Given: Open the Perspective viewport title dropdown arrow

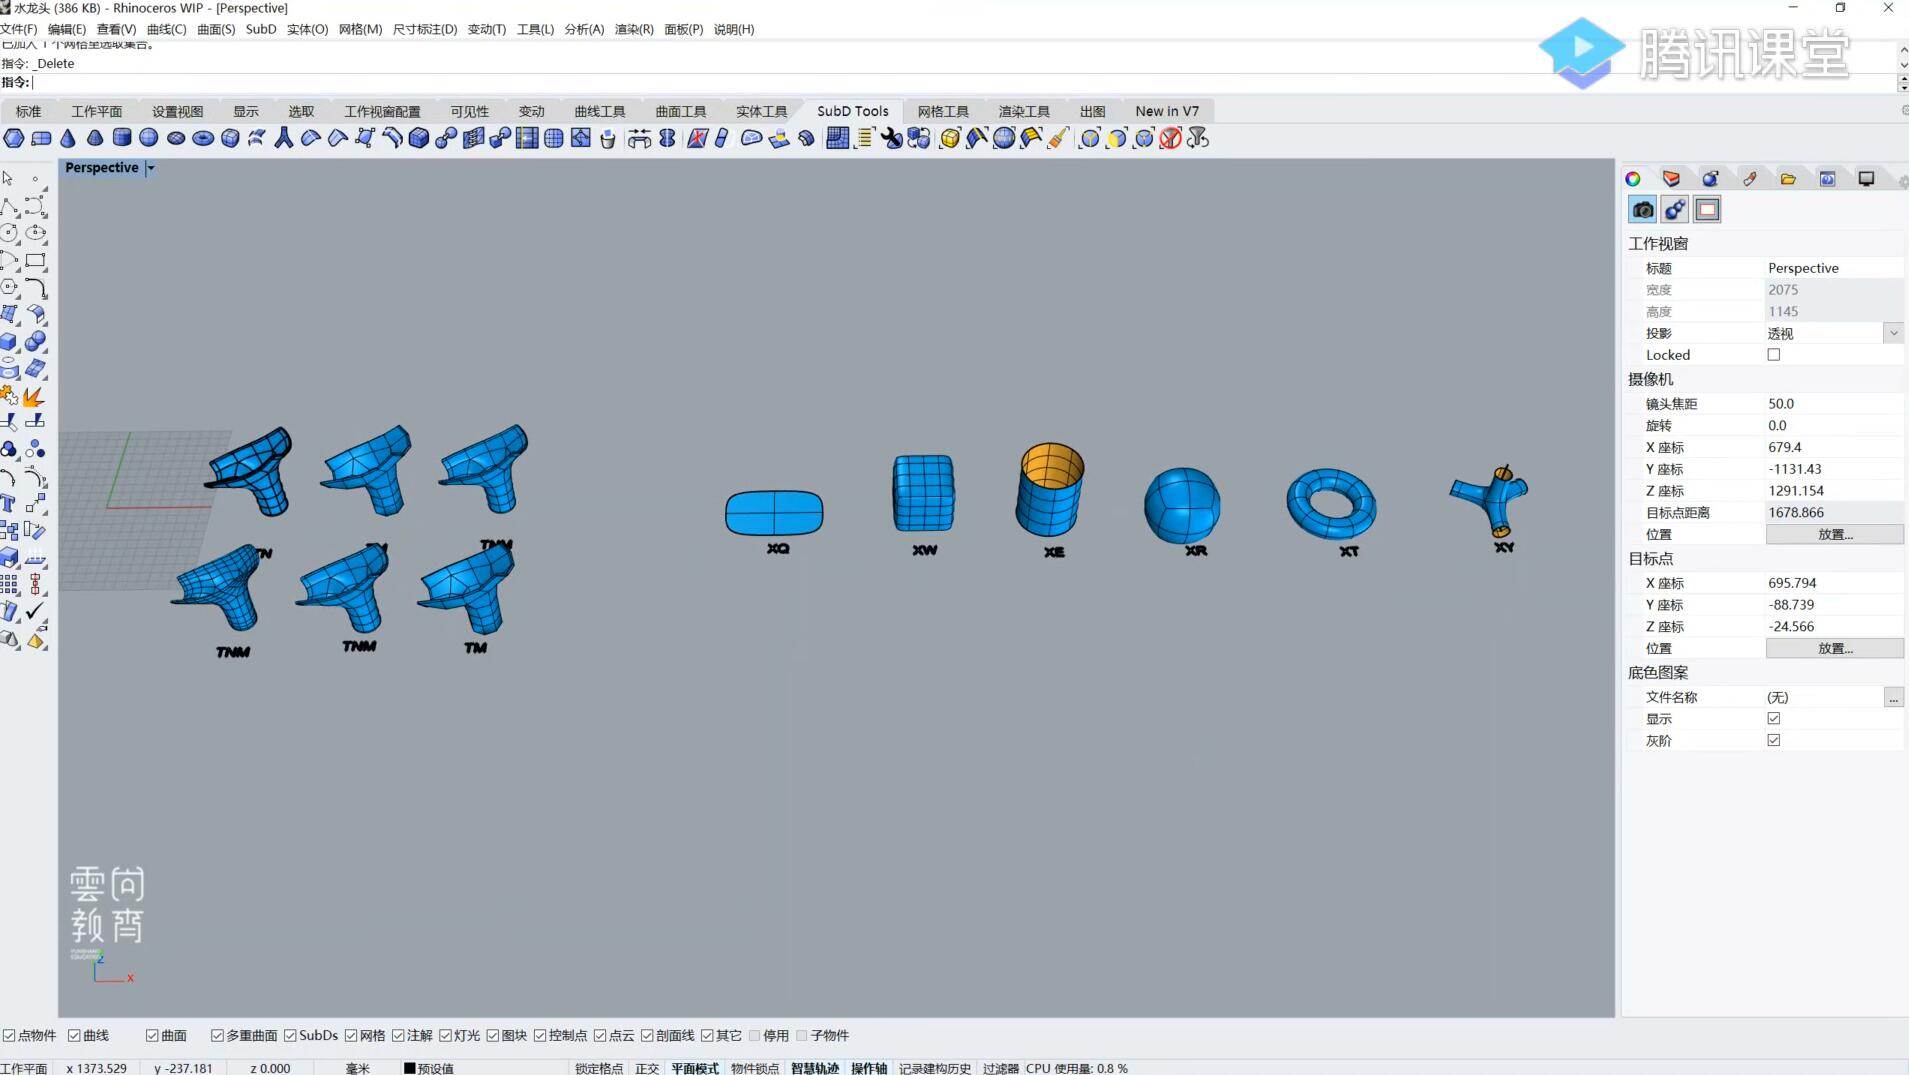Looking at the screenshot, I should [150, 168].
